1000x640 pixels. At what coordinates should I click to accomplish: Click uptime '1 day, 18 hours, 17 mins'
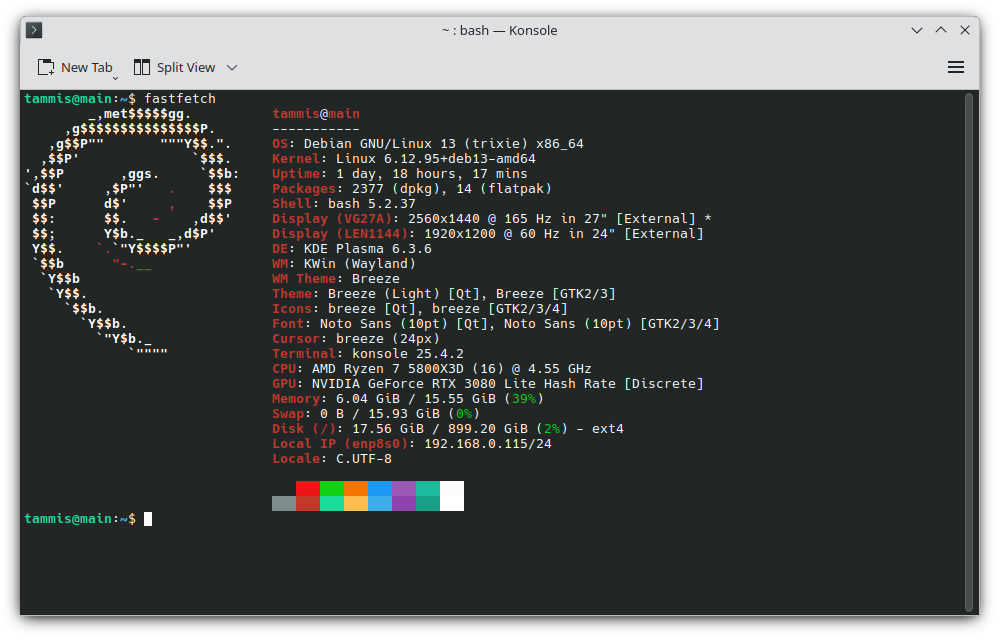click(x=432, y=174)
